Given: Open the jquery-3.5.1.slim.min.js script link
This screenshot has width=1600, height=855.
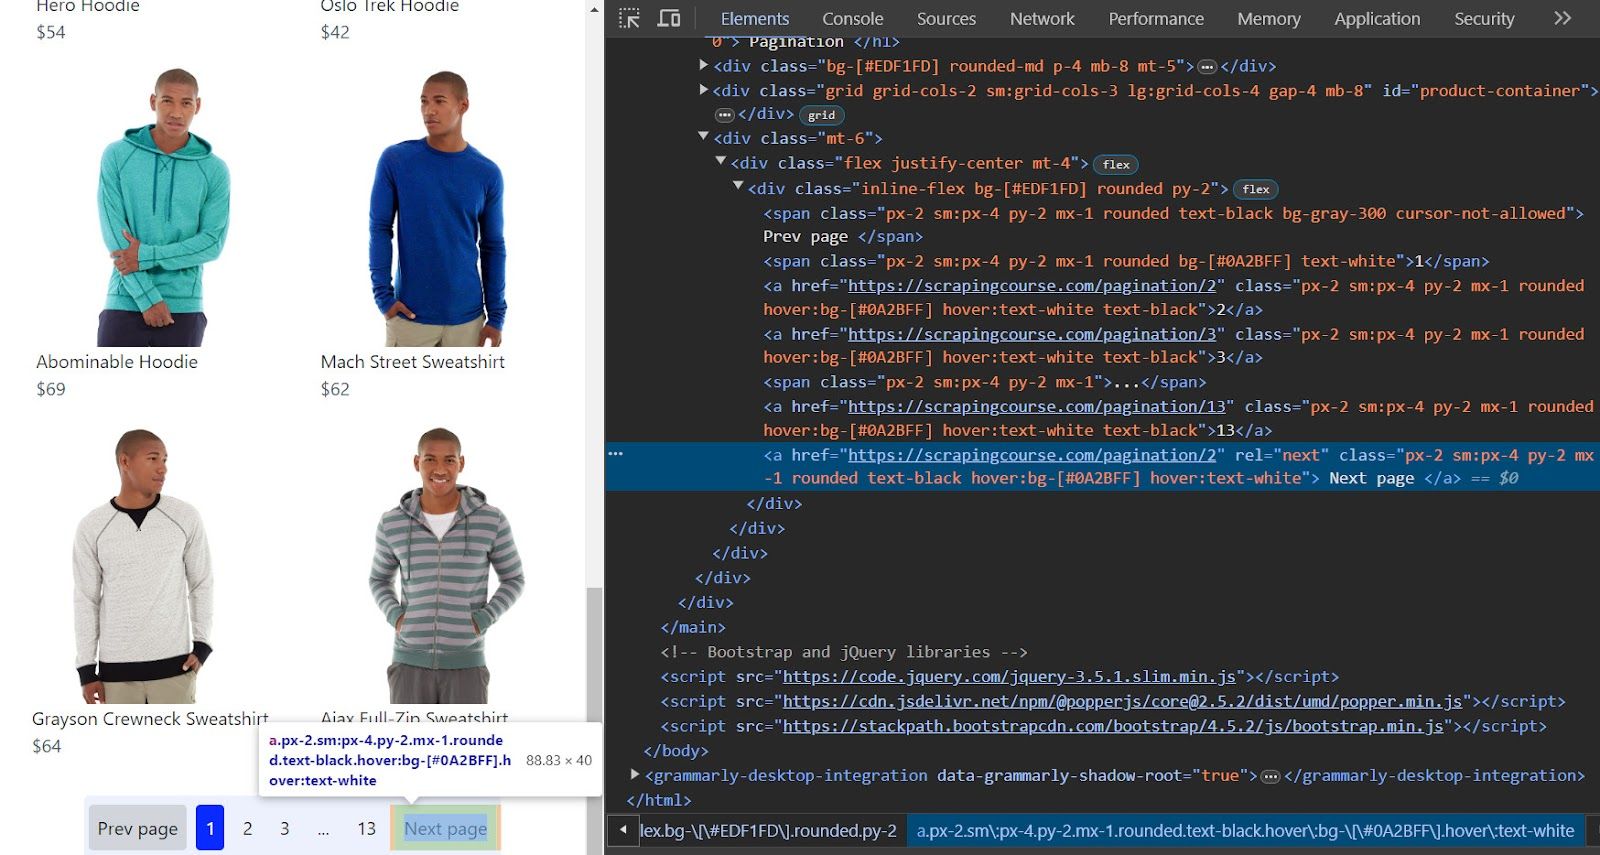Looking at the screenshot, I should 1009,677.
